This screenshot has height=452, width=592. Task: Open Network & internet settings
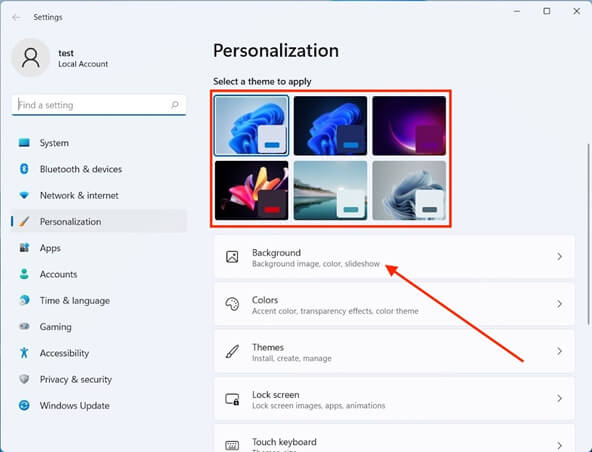pos(99,195)
